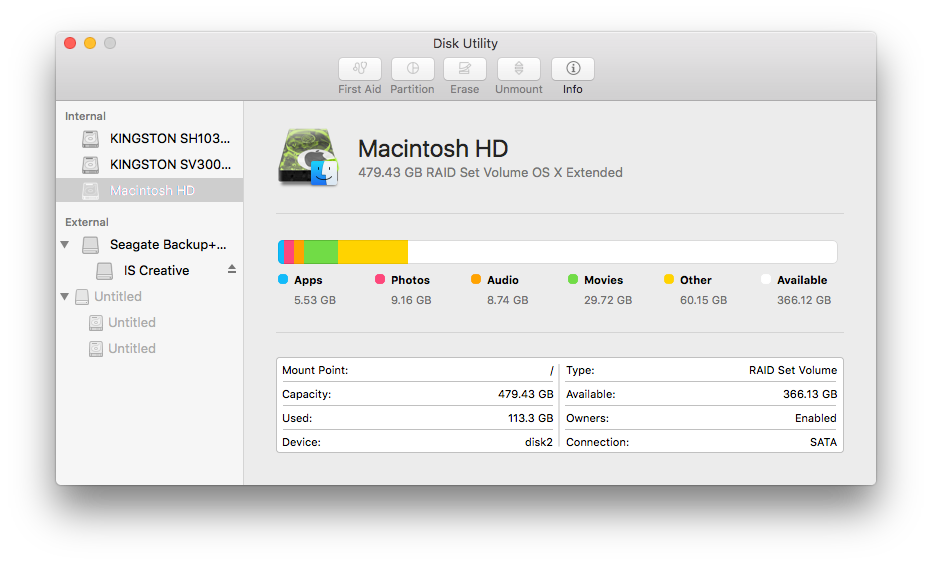The width and height of the screenshot is (932, 565).
Task: Click the green Movies segment in usage bar
Action: [320, 252]
